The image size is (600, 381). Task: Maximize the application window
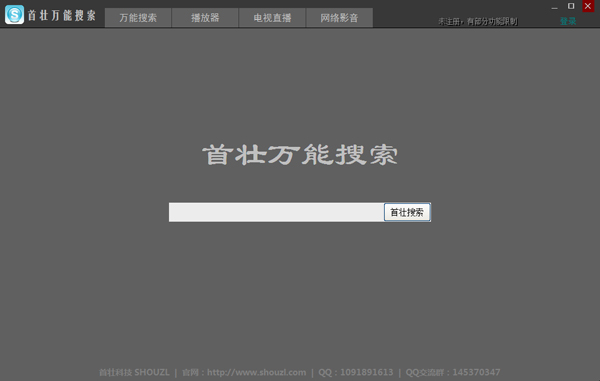tap(571, 6)
